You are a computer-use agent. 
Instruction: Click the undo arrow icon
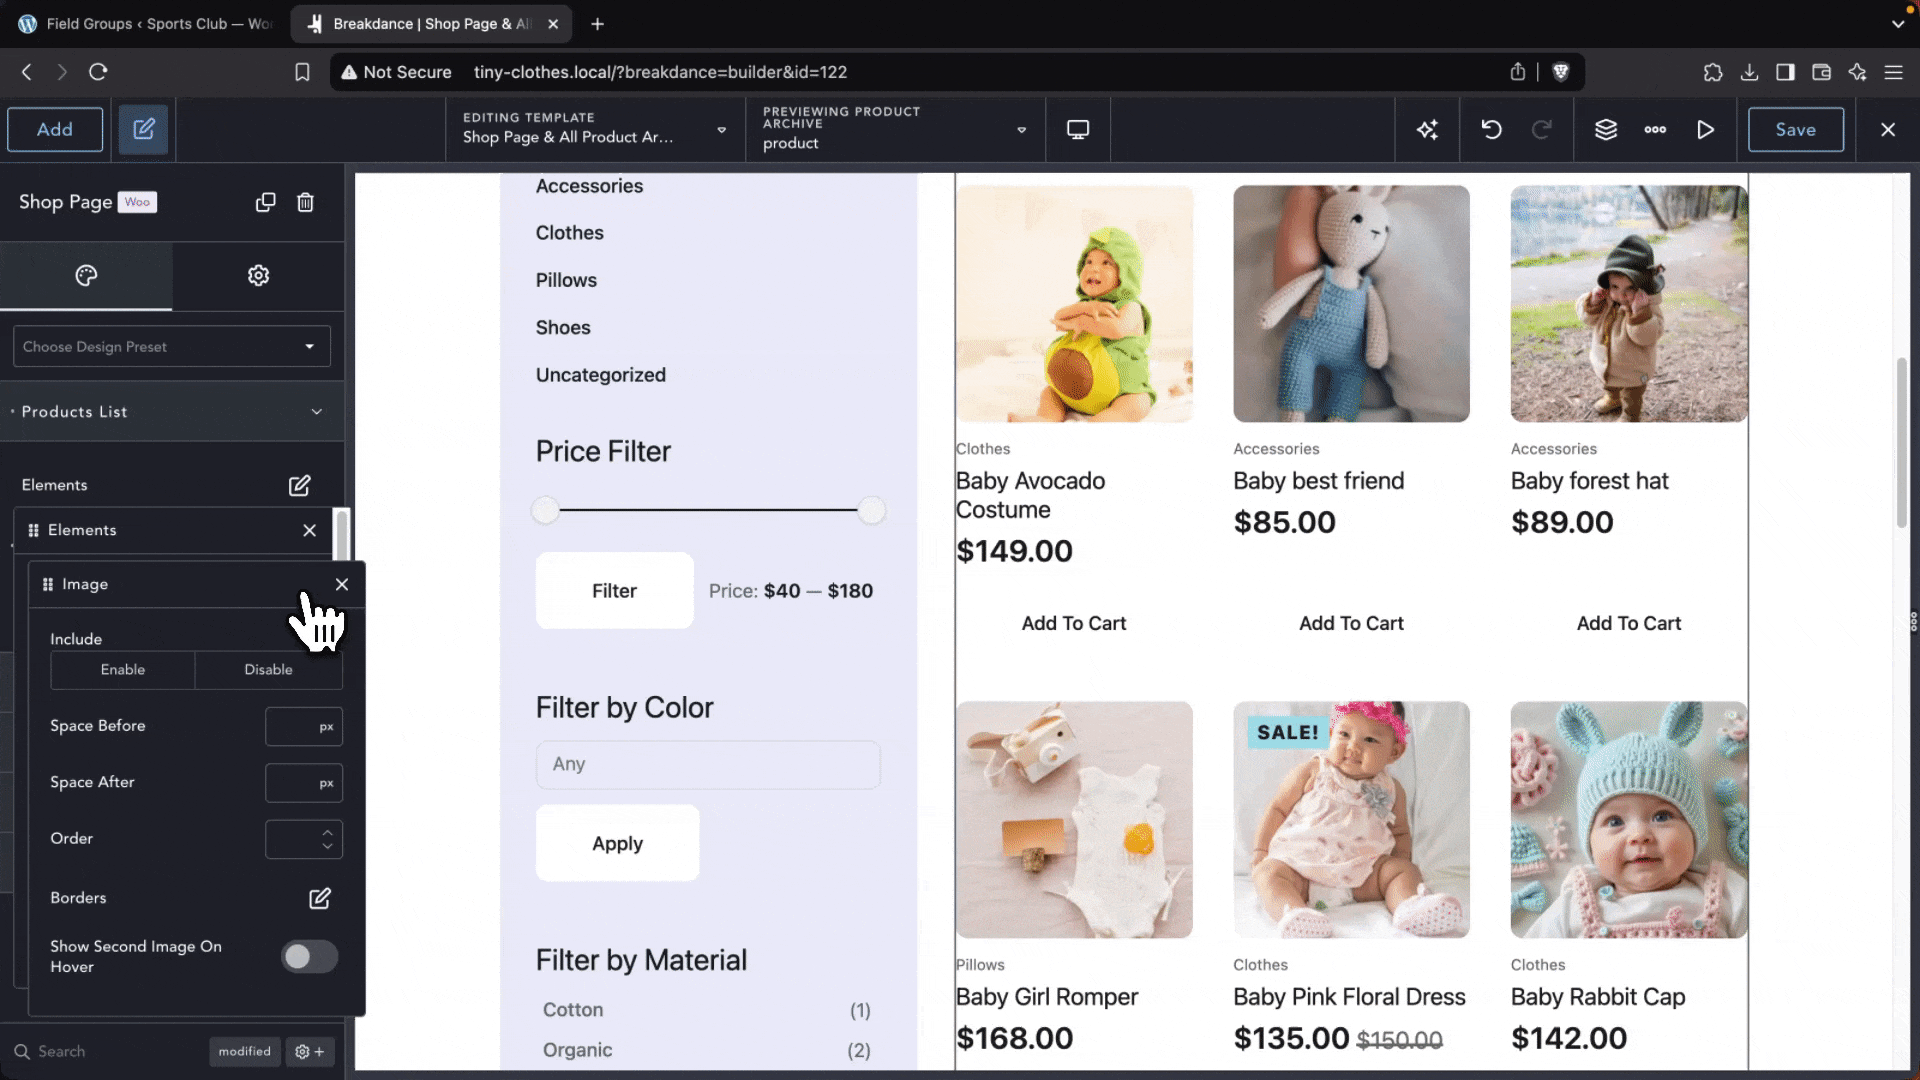click(x=1491, y=130)
